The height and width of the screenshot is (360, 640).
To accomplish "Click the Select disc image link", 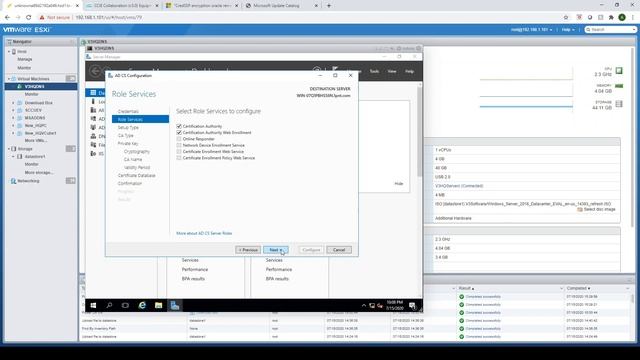I will coord(599,209).
